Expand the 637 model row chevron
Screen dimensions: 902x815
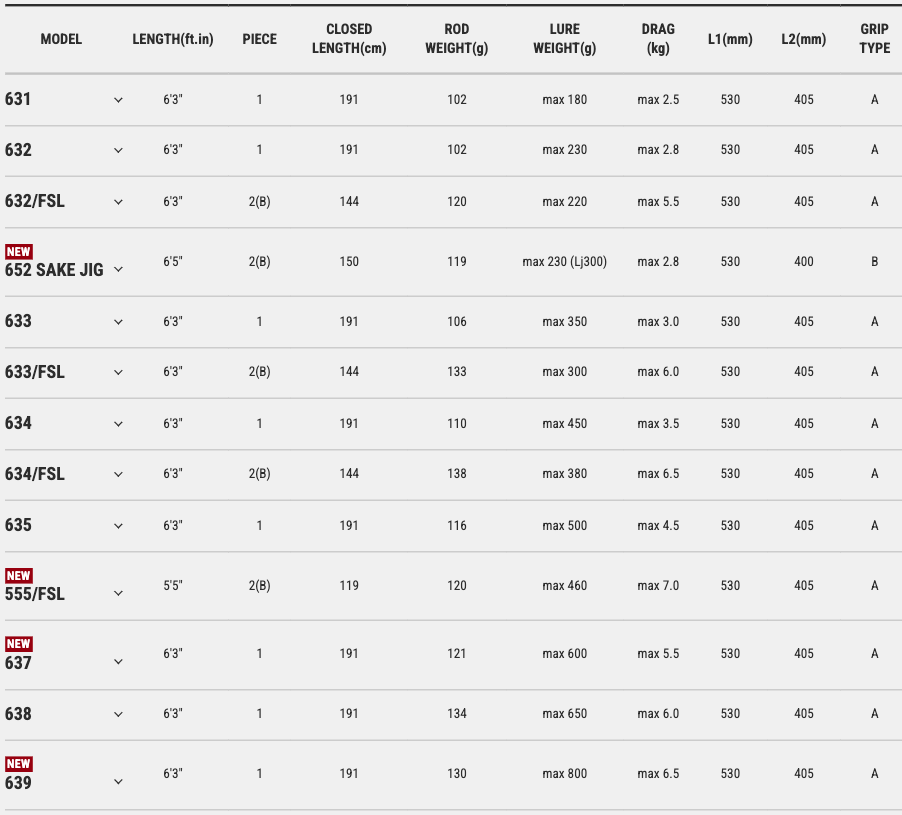pyautogui.click(x=118, y=662)
